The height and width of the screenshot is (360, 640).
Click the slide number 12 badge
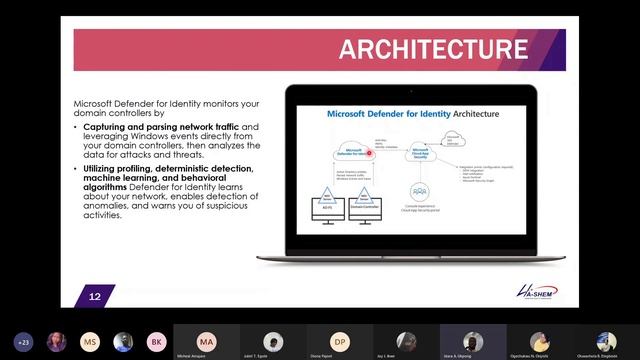click(x=95, y=296)
